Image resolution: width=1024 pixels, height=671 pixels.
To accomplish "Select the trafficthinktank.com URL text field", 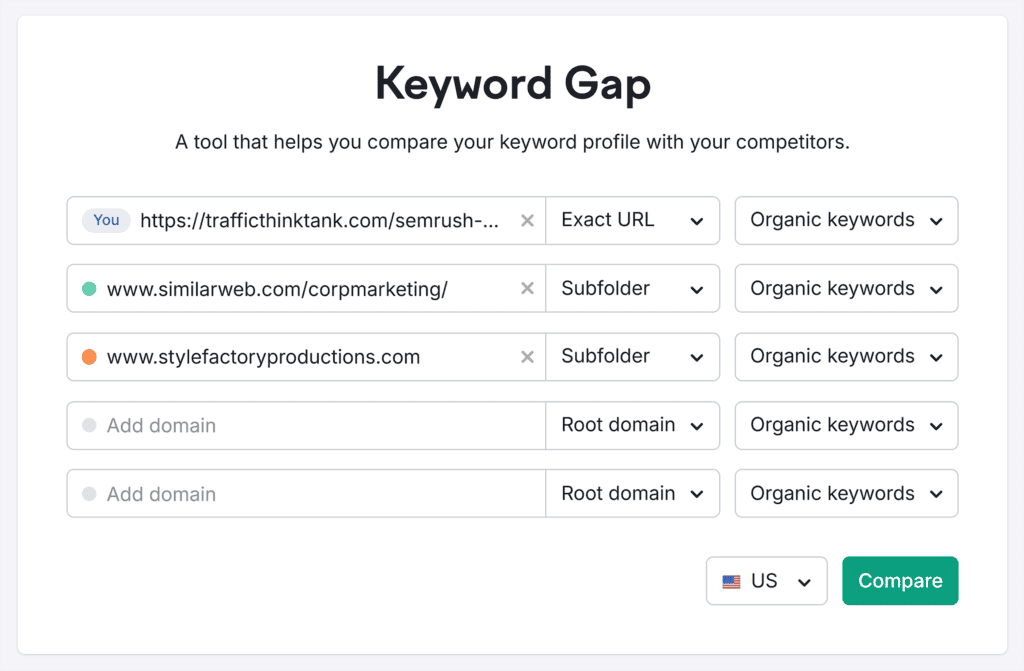I will point(320,220).
